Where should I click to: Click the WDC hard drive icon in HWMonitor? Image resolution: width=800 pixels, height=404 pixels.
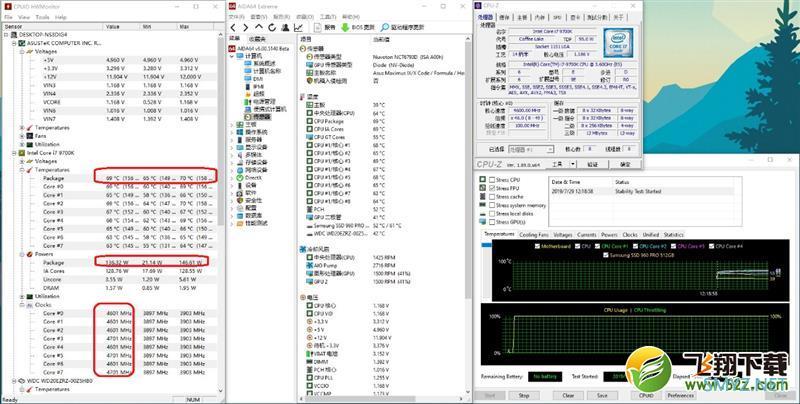tap(22, 381)
